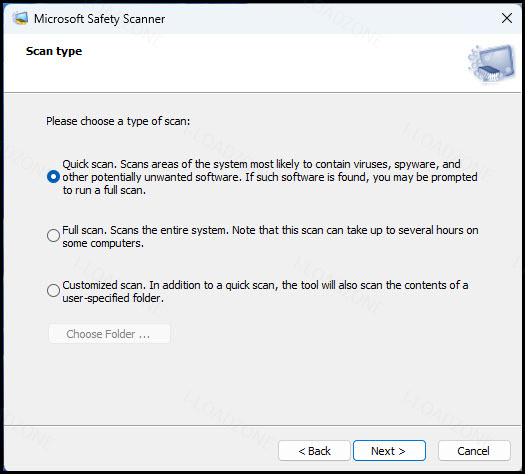Screen dimensions: 525x474
Task: Click the Full scan description text
Action: click(270, 237)
